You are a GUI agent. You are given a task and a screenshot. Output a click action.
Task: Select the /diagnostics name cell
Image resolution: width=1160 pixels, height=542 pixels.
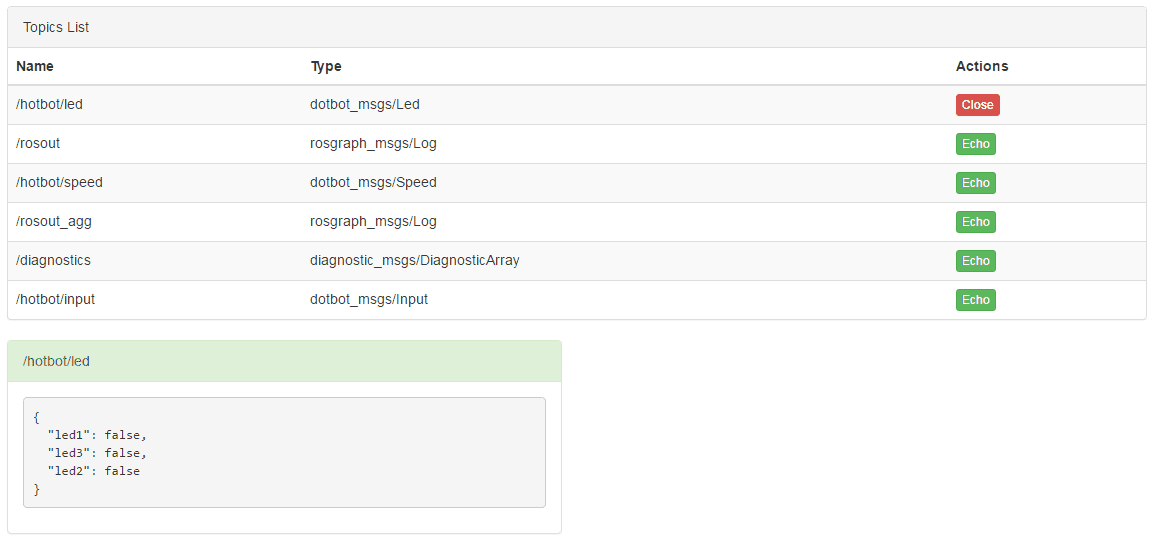(53, 260)
